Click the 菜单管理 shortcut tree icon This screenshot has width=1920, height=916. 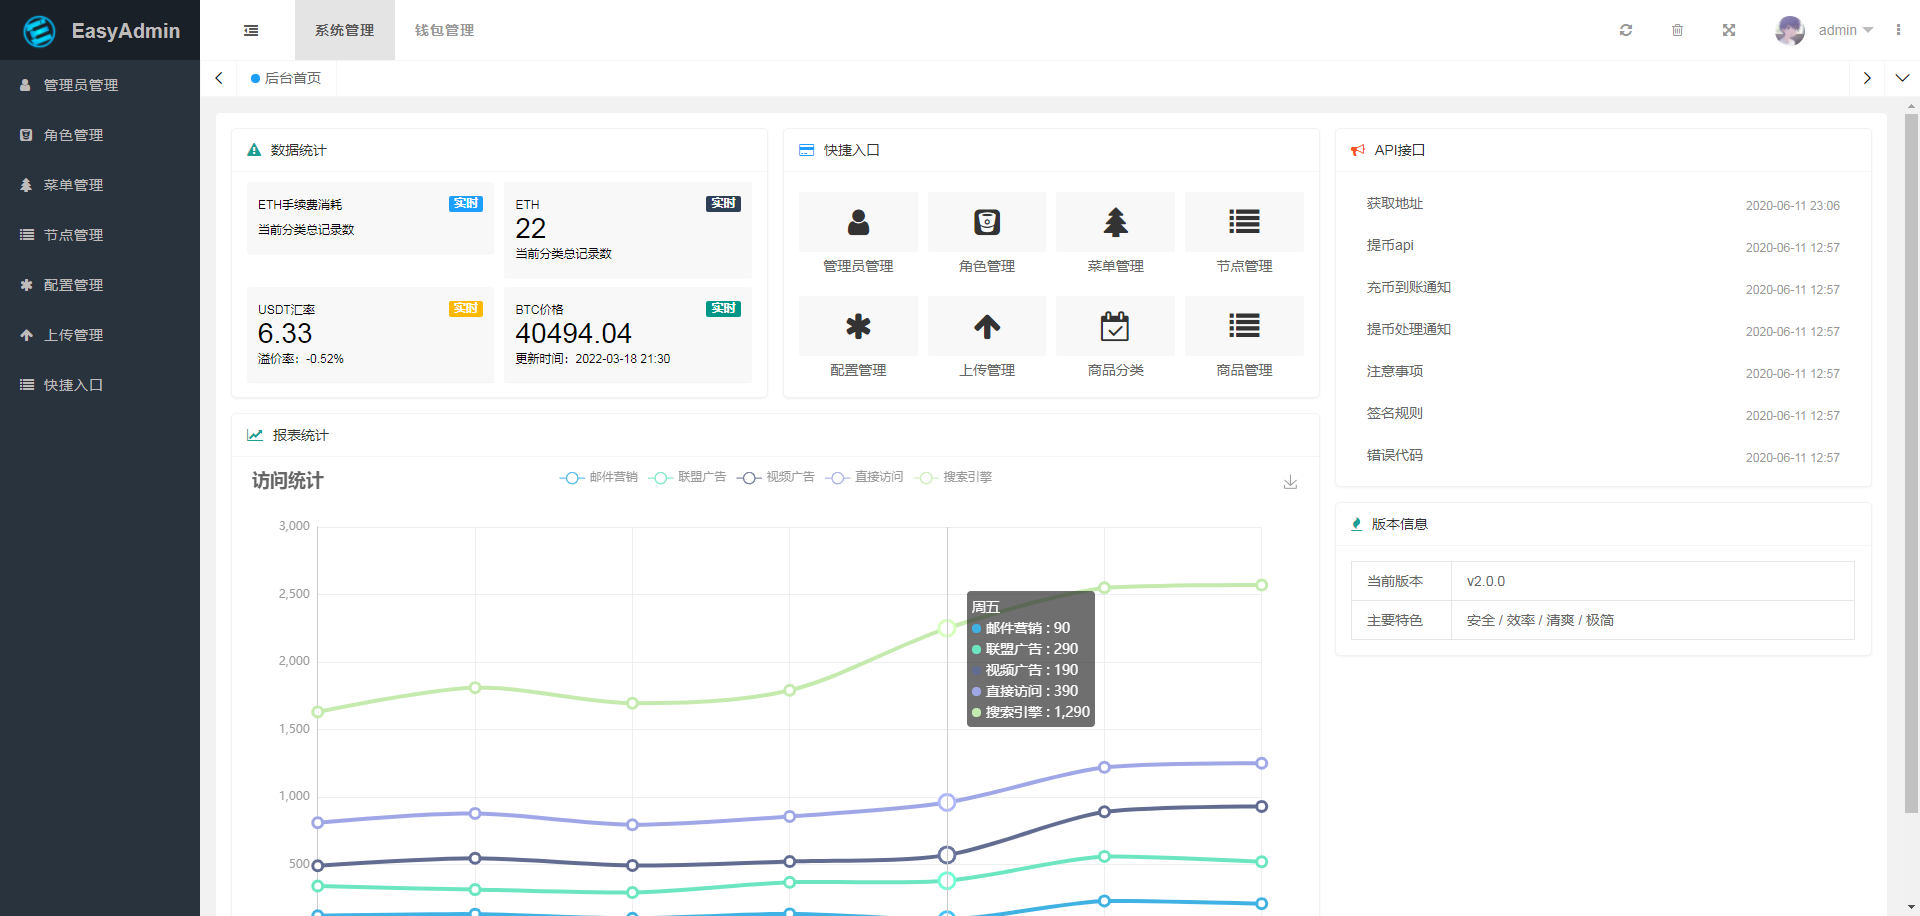click(x=1116, y=222)
